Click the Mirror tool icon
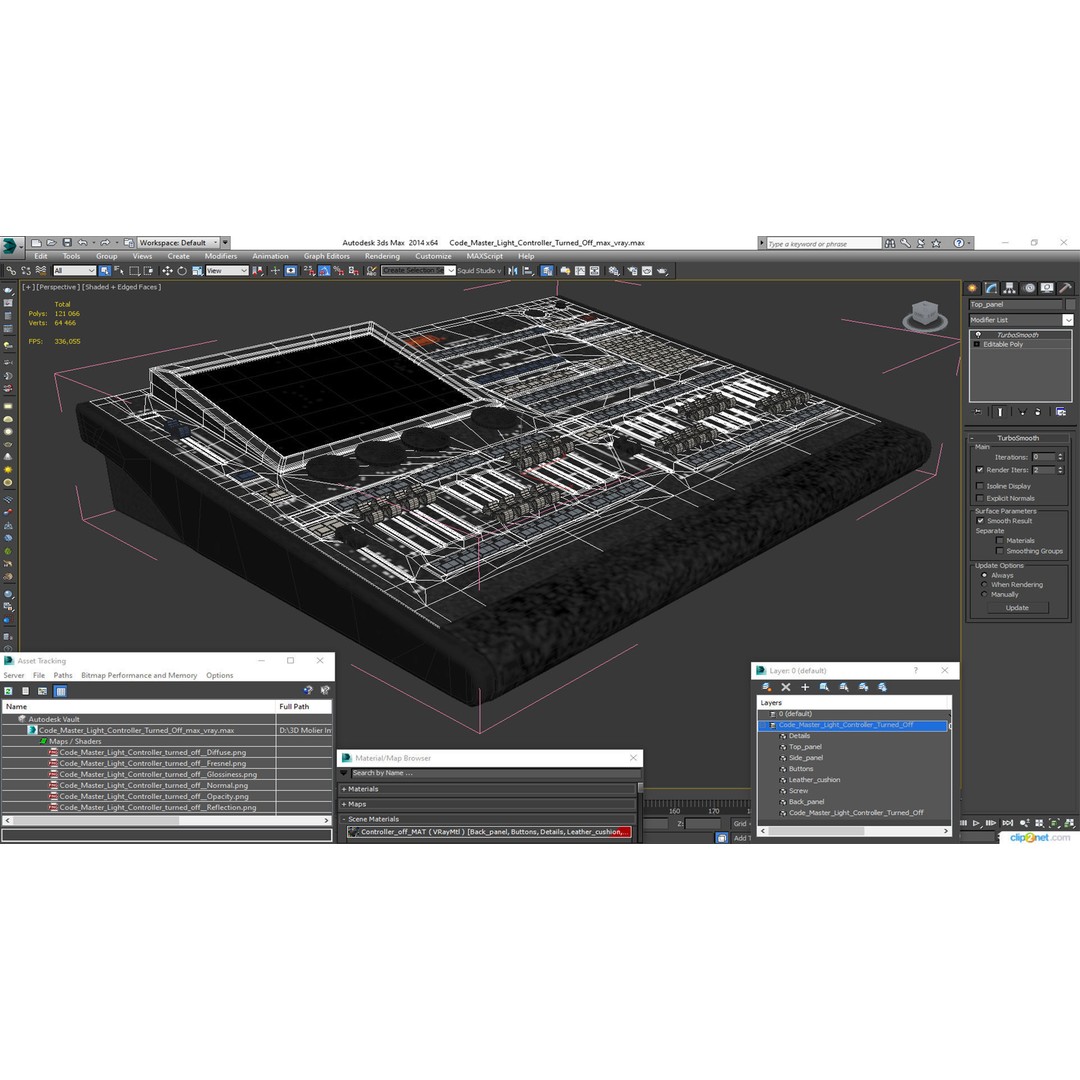This screenshot has height=1080, width=1080. (512, 271)
